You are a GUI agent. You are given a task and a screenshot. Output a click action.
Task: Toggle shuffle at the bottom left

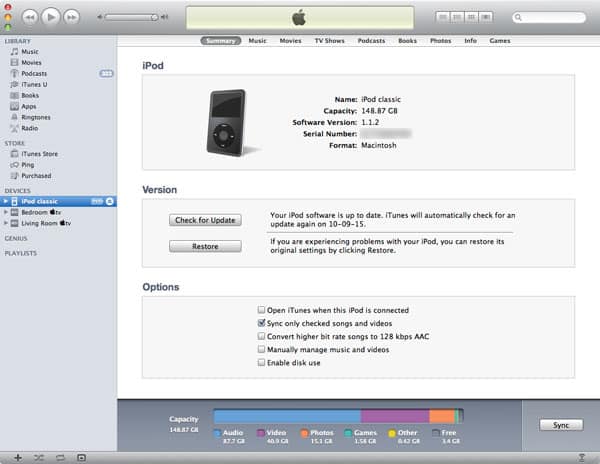tap(39, 456)
